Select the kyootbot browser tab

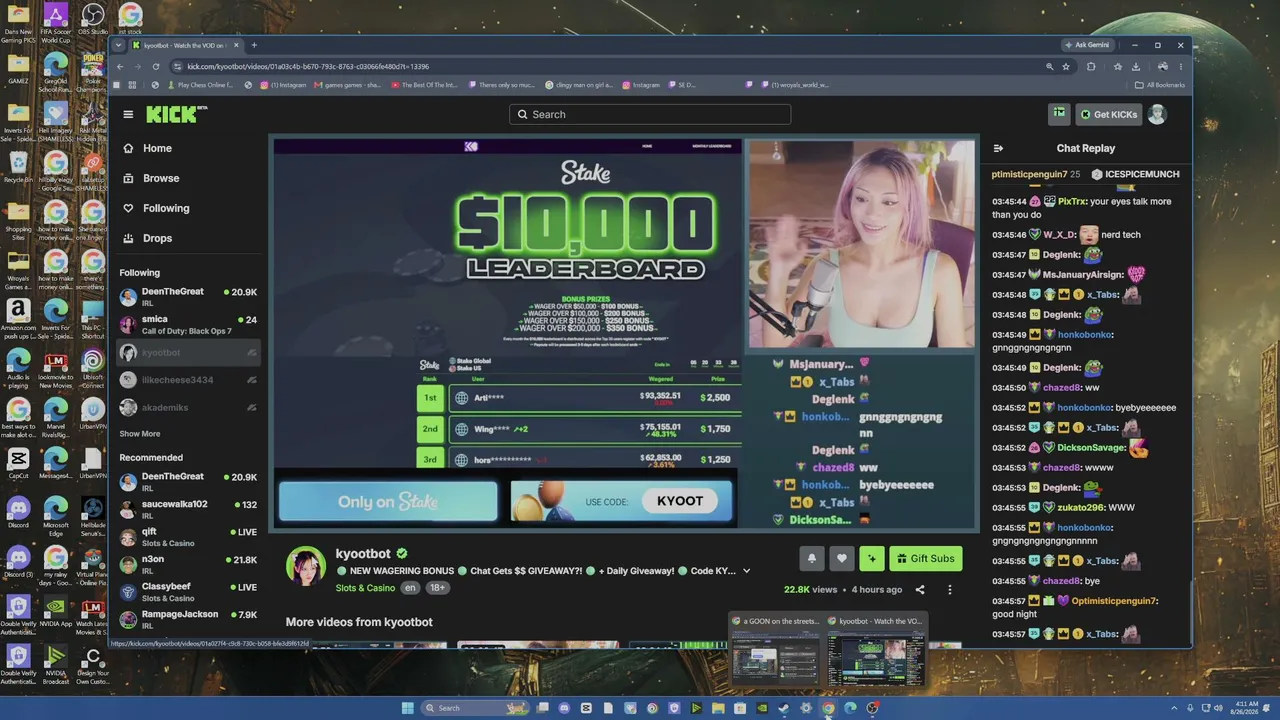186,45
